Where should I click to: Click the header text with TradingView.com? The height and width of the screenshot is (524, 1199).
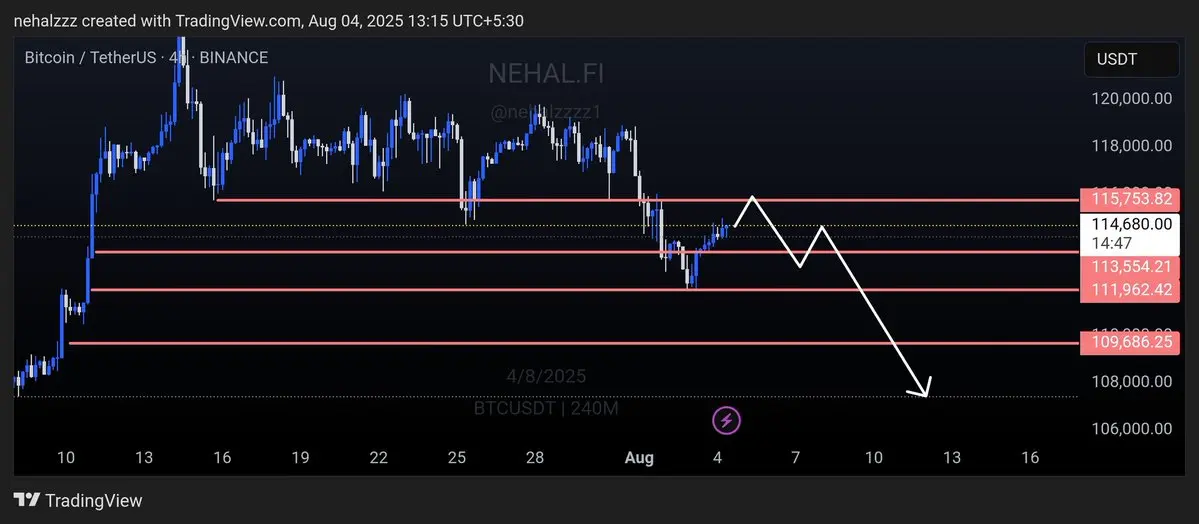tap(268, 21)
